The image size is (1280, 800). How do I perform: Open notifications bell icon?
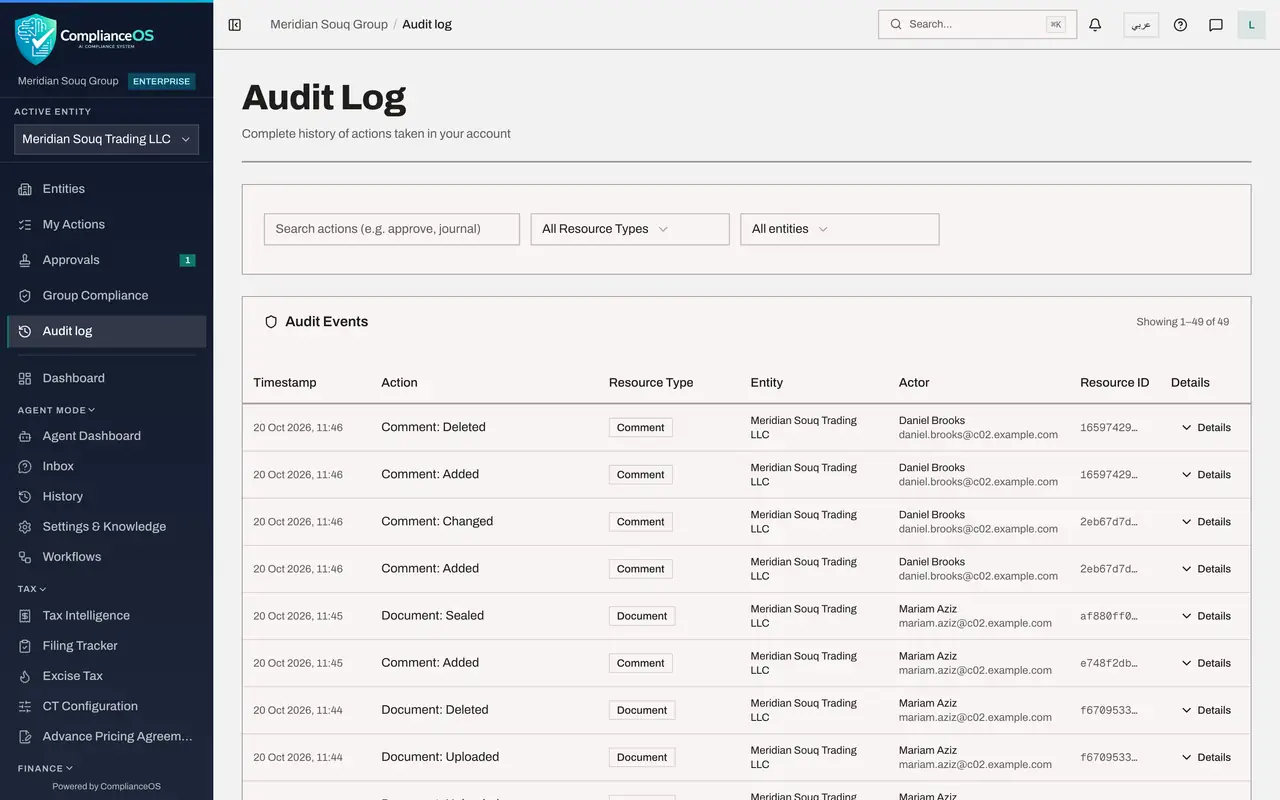[x=1095, y=25]
